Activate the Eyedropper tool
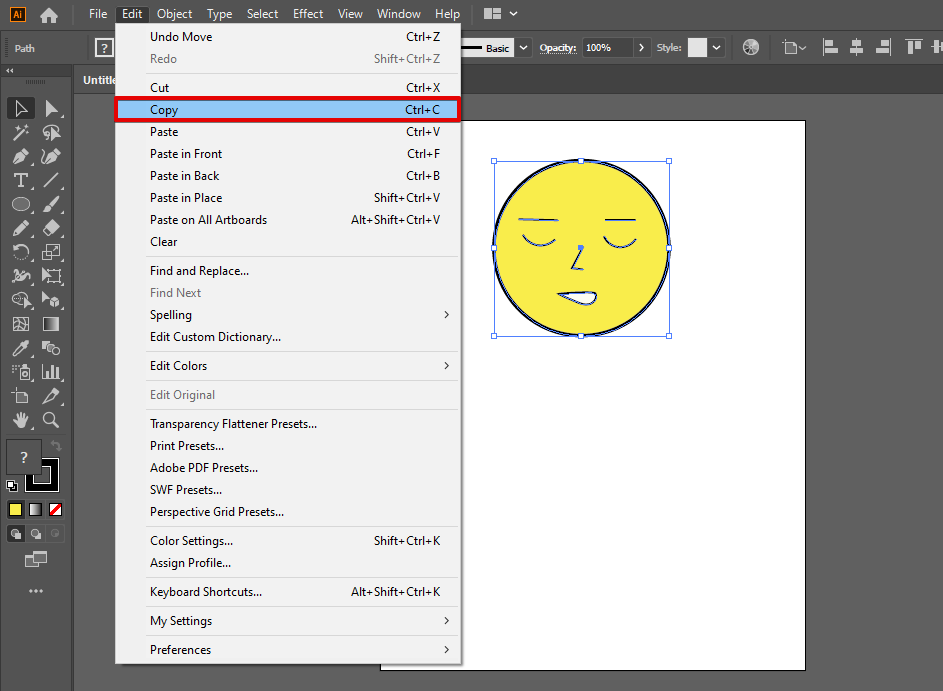943x691 pixels. (x=20, y=348)
